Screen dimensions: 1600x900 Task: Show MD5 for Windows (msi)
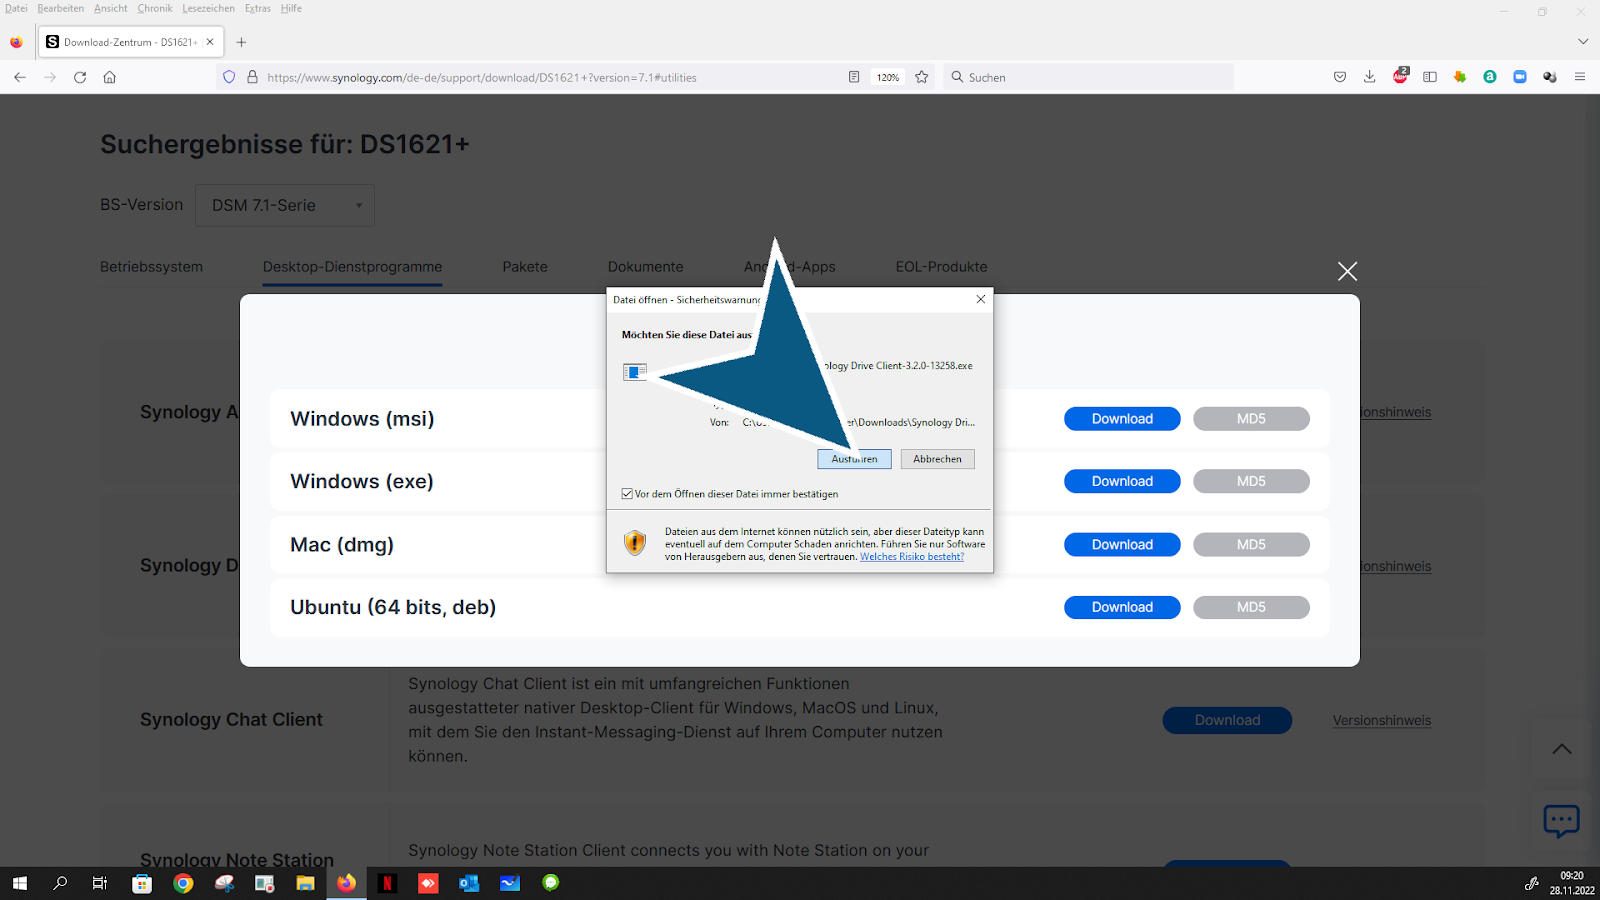(x=1251, y=419)
